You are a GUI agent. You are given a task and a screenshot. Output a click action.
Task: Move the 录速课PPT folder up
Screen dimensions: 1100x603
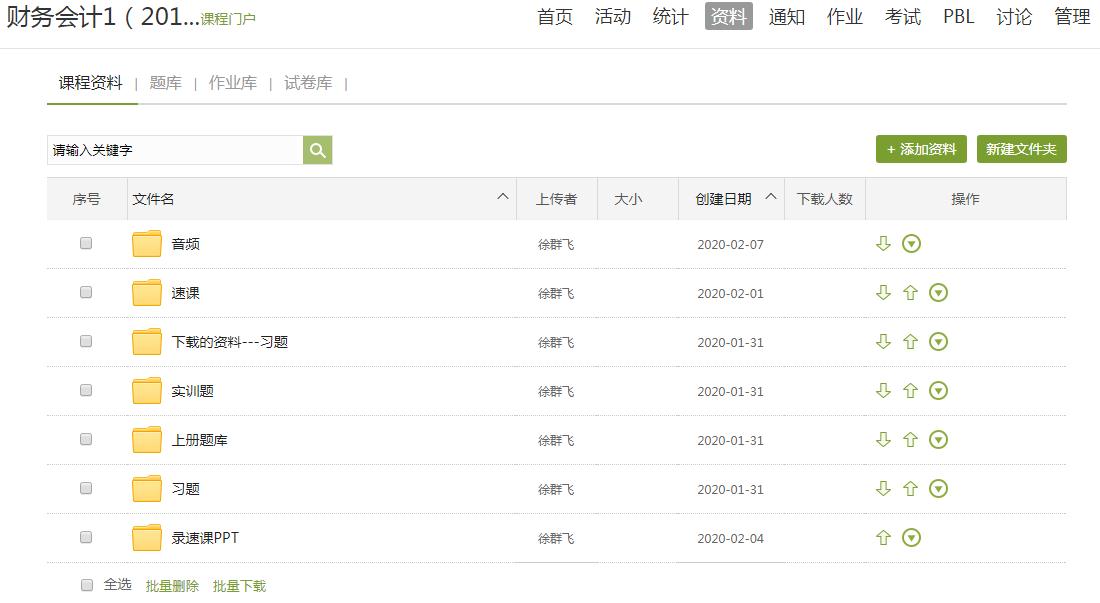pos(883,538)
